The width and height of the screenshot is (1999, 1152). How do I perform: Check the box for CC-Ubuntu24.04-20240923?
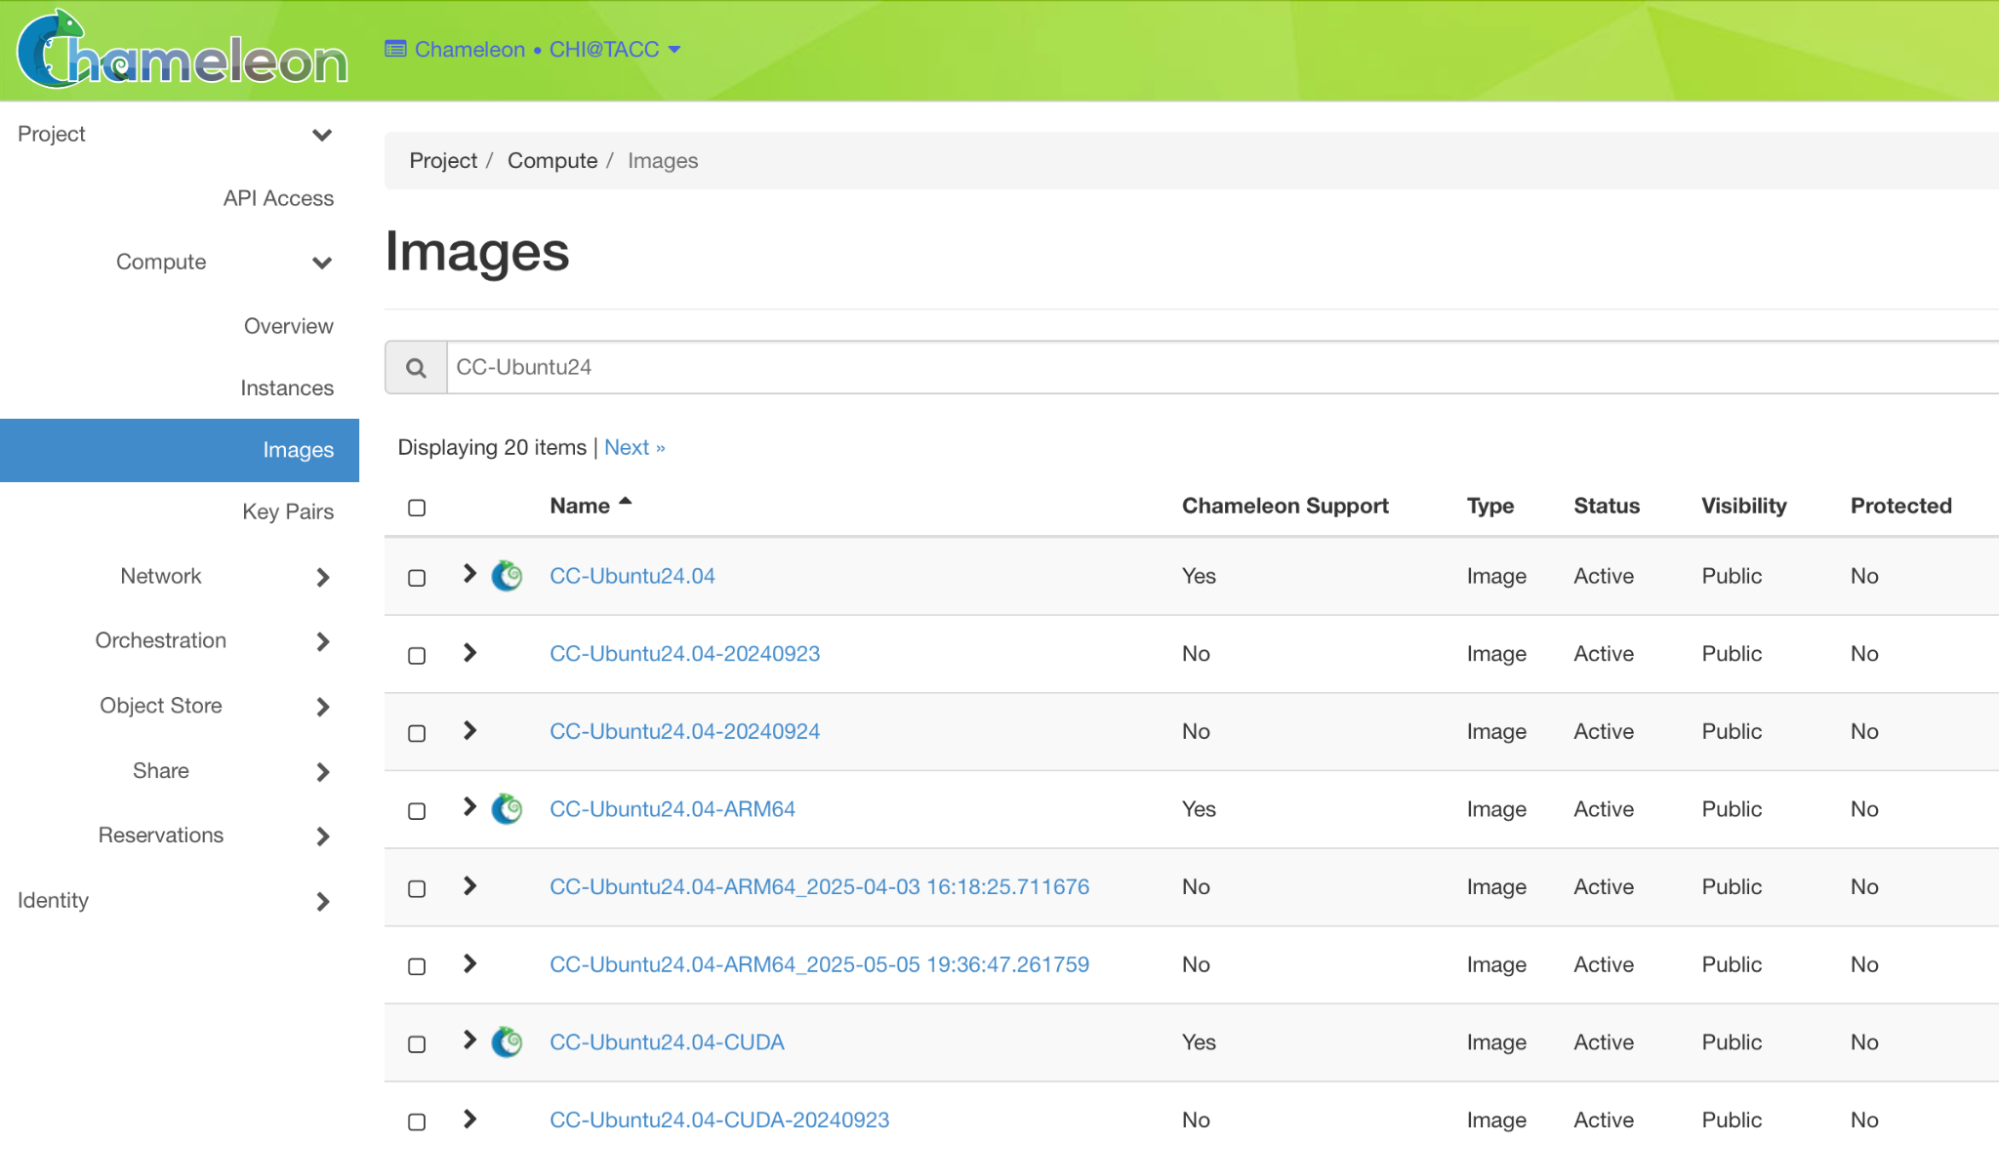click(417, 656)
